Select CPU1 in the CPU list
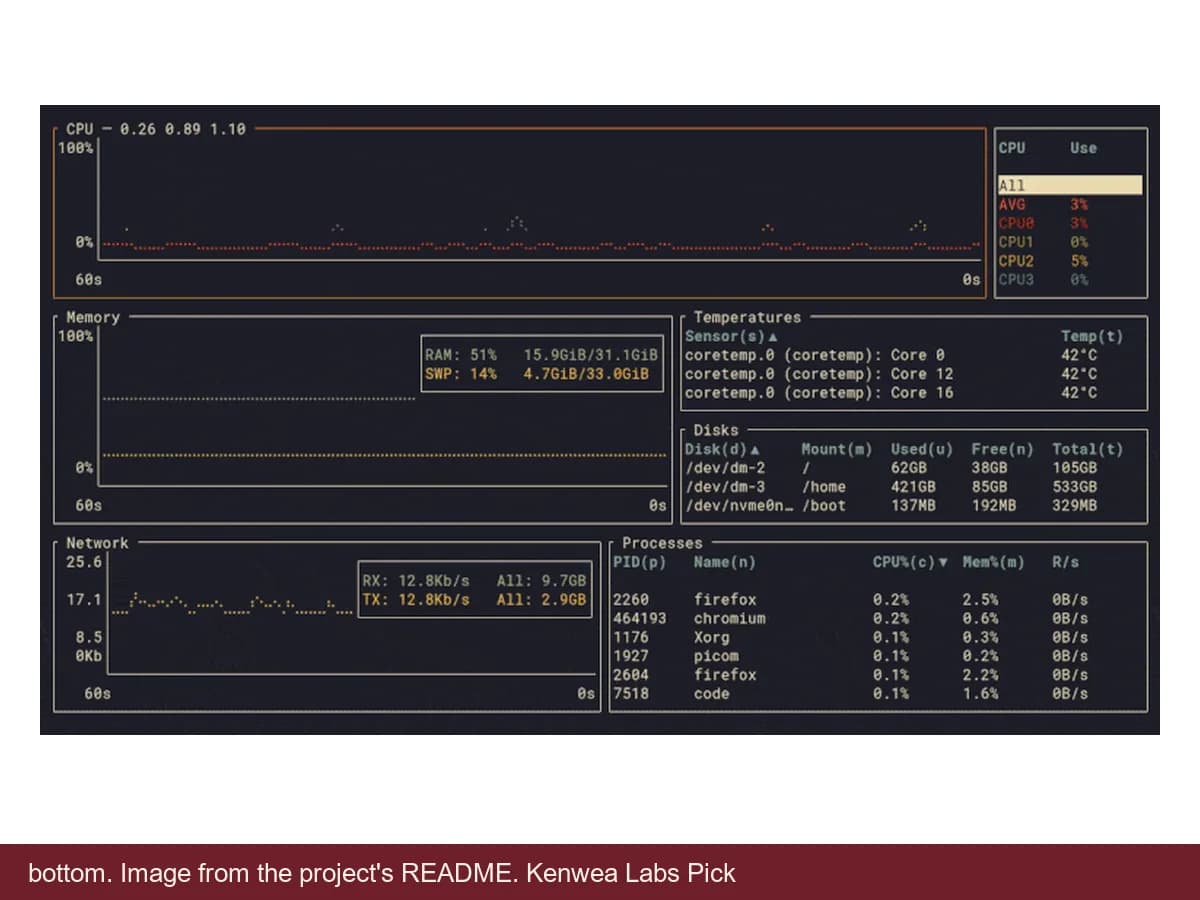Image resolution: width=1200 pixels, height=900 pixels. click(x=1069, y=242)
